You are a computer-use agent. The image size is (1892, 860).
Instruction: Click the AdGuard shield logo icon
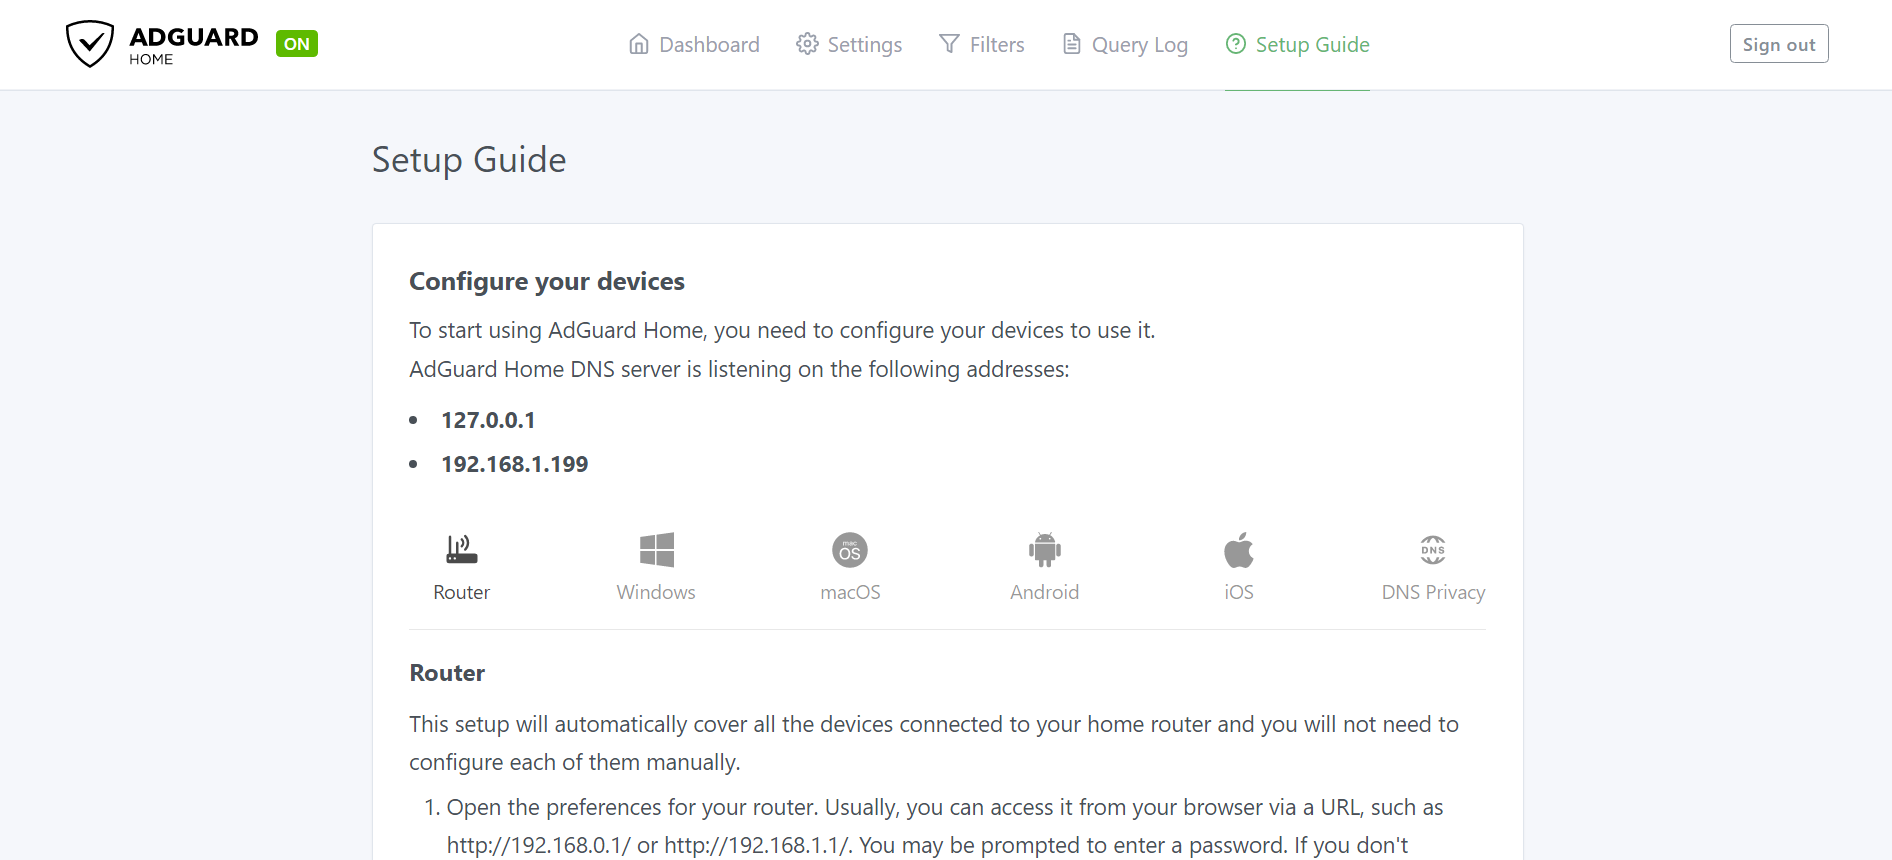coord(90,44)
